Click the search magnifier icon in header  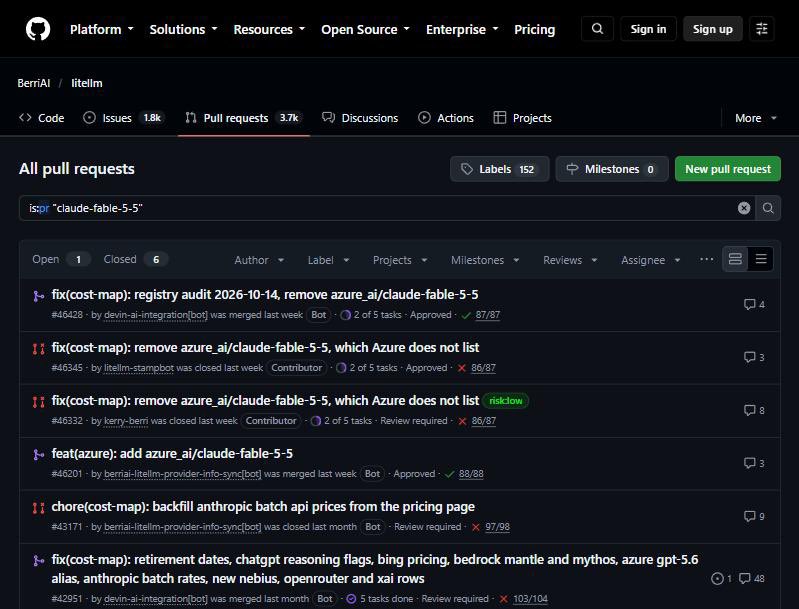(597, 29)
